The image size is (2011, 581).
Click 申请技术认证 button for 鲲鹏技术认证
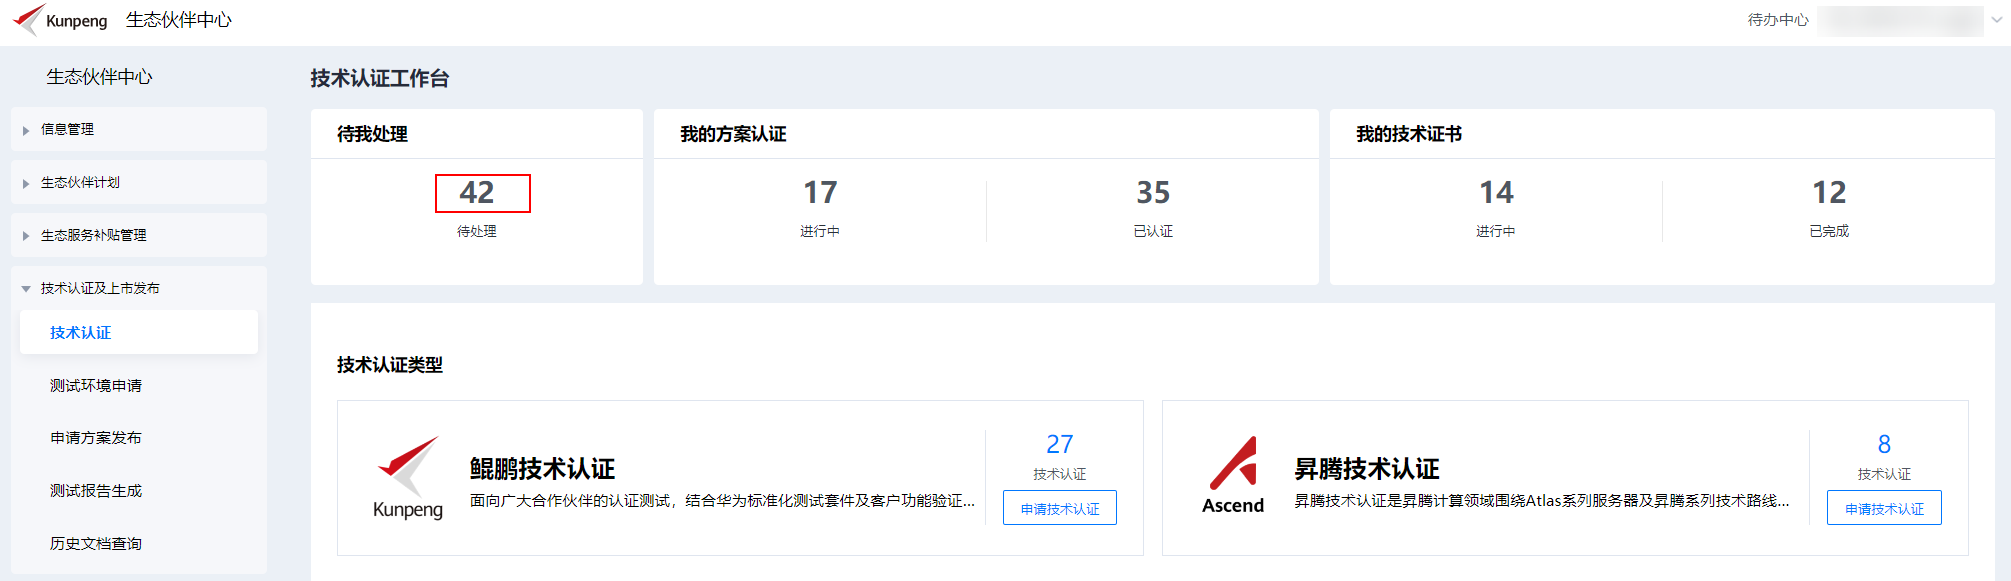1060,508
